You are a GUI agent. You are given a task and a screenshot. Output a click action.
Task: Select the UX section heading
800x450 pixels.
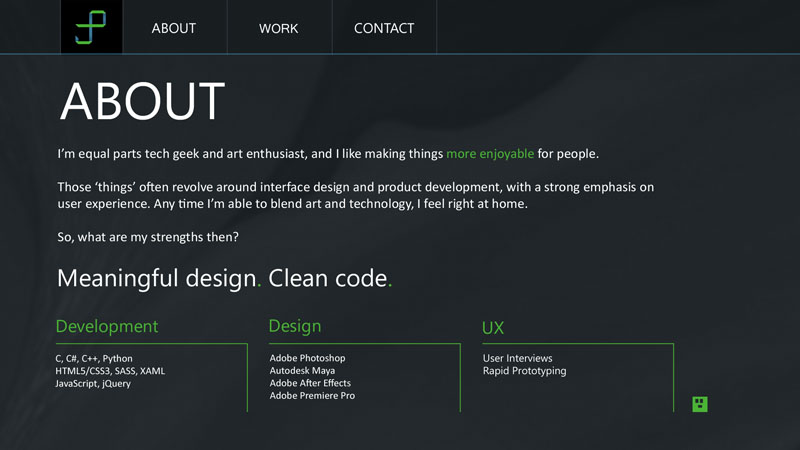coord(493,327)
